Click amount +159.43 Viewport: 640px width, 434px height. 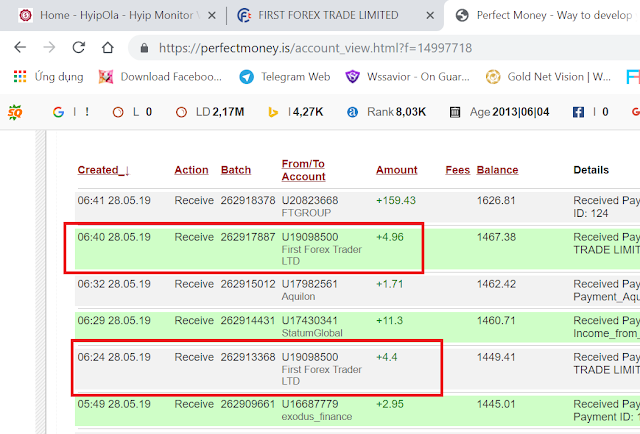396,200
